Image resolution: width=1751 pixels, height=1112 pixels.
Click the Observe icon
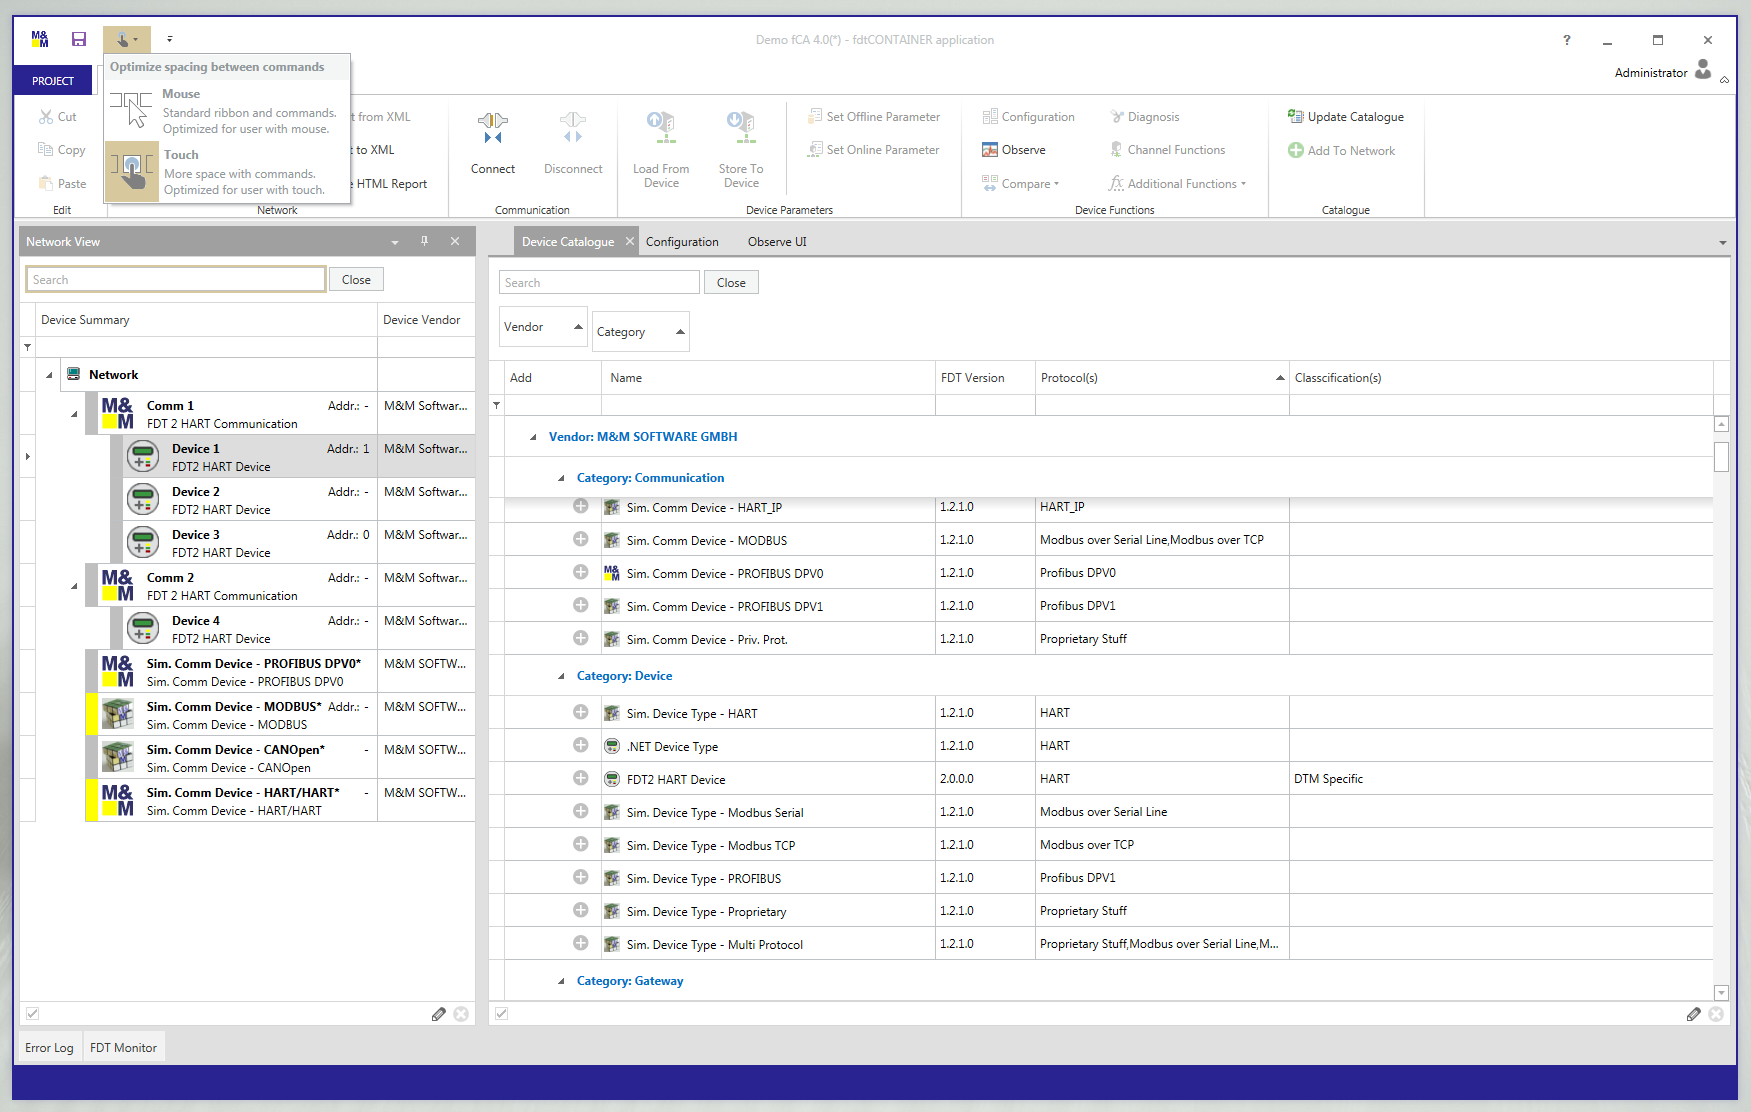click(989, 149)
